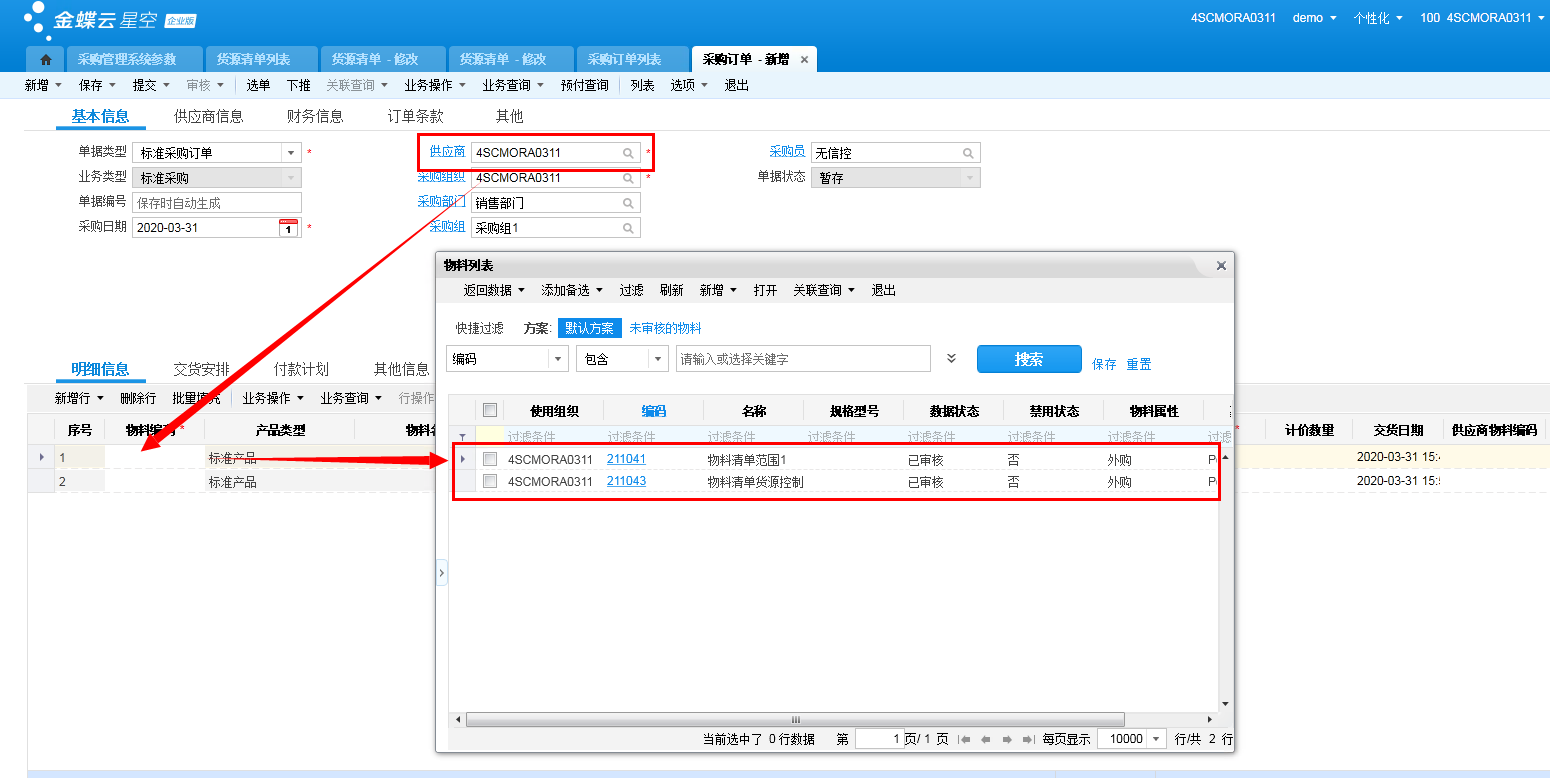Screen dimensions: 1550x778
Task: Expand the side panel arrow handle
Action: tap(442, 573)
